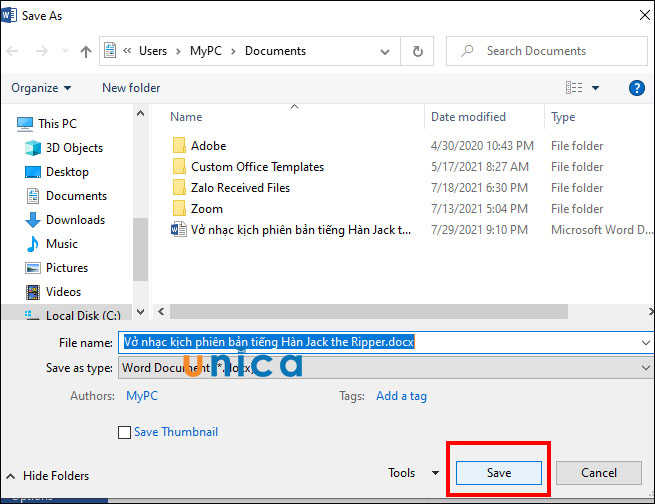Click the Adobe folder icon
The width and height of the screenshot is (655, 504).
(x=179, y=145)
